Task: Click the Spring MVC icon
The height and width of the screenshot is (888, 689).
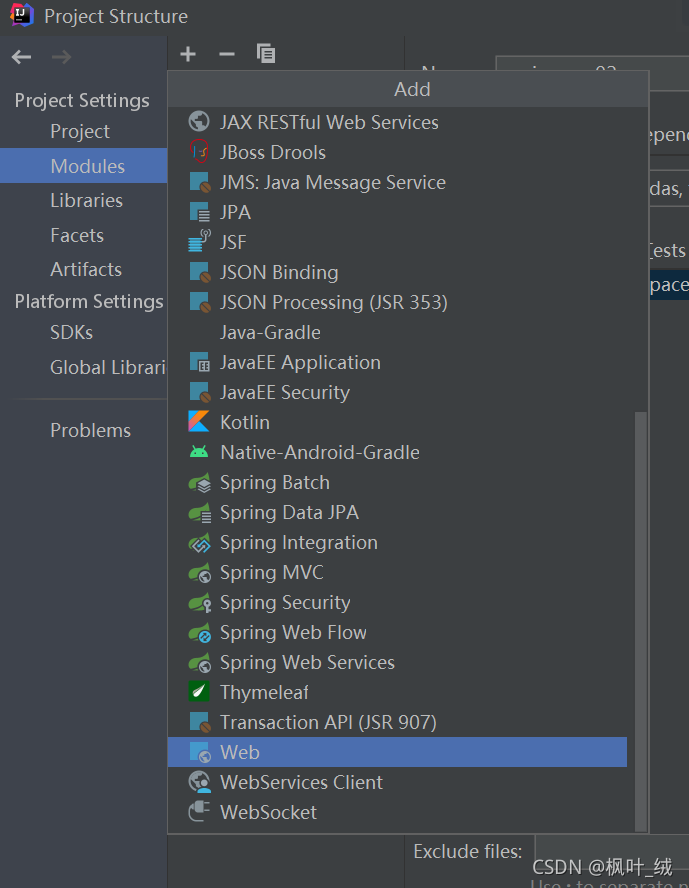Action: [x=199, y=572]
